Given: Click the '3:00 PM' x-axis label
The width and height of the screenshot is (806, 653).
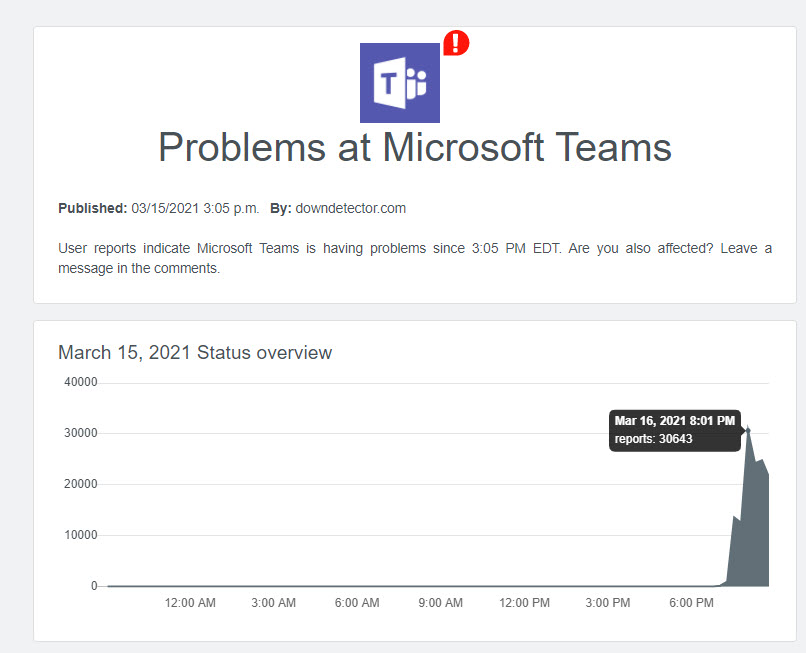Looking at the screenshot, I should [x=608, y=603].
